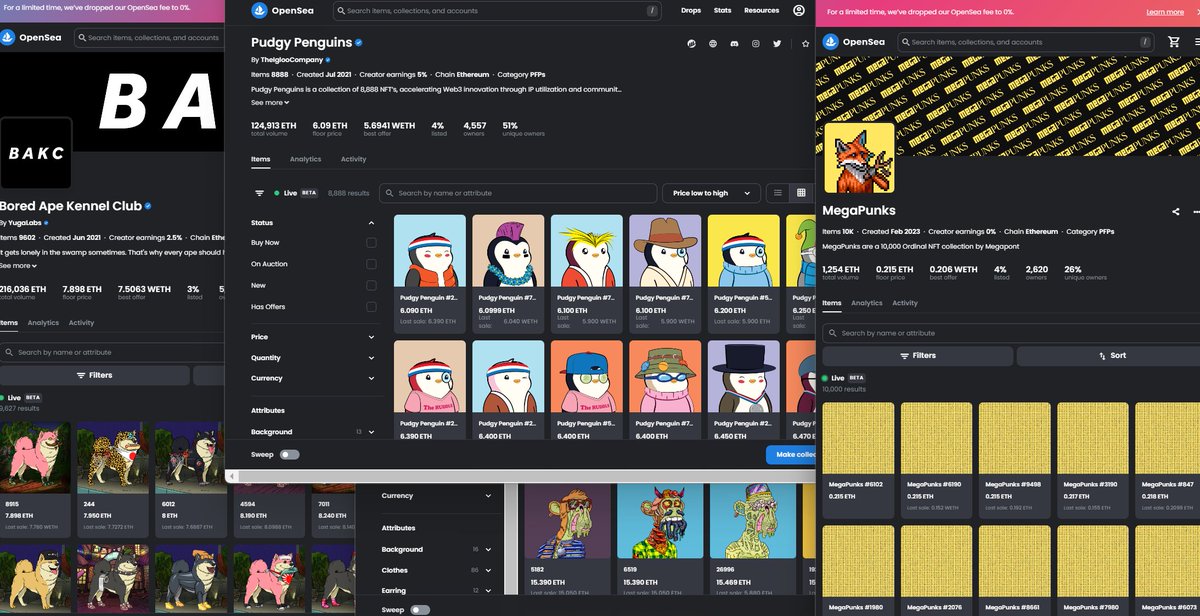Open Etherscan link icon on Pudgy Penguins page
Image resolution: width=1200 pixels, height=616 pixels.
click(x=691, y=44)
